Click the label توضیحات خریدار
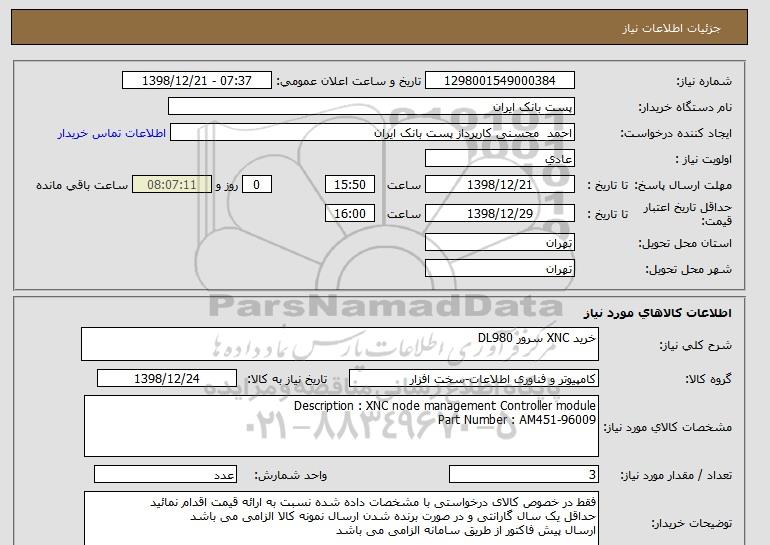This screenshot has width=770, height=545. (692, 523)
